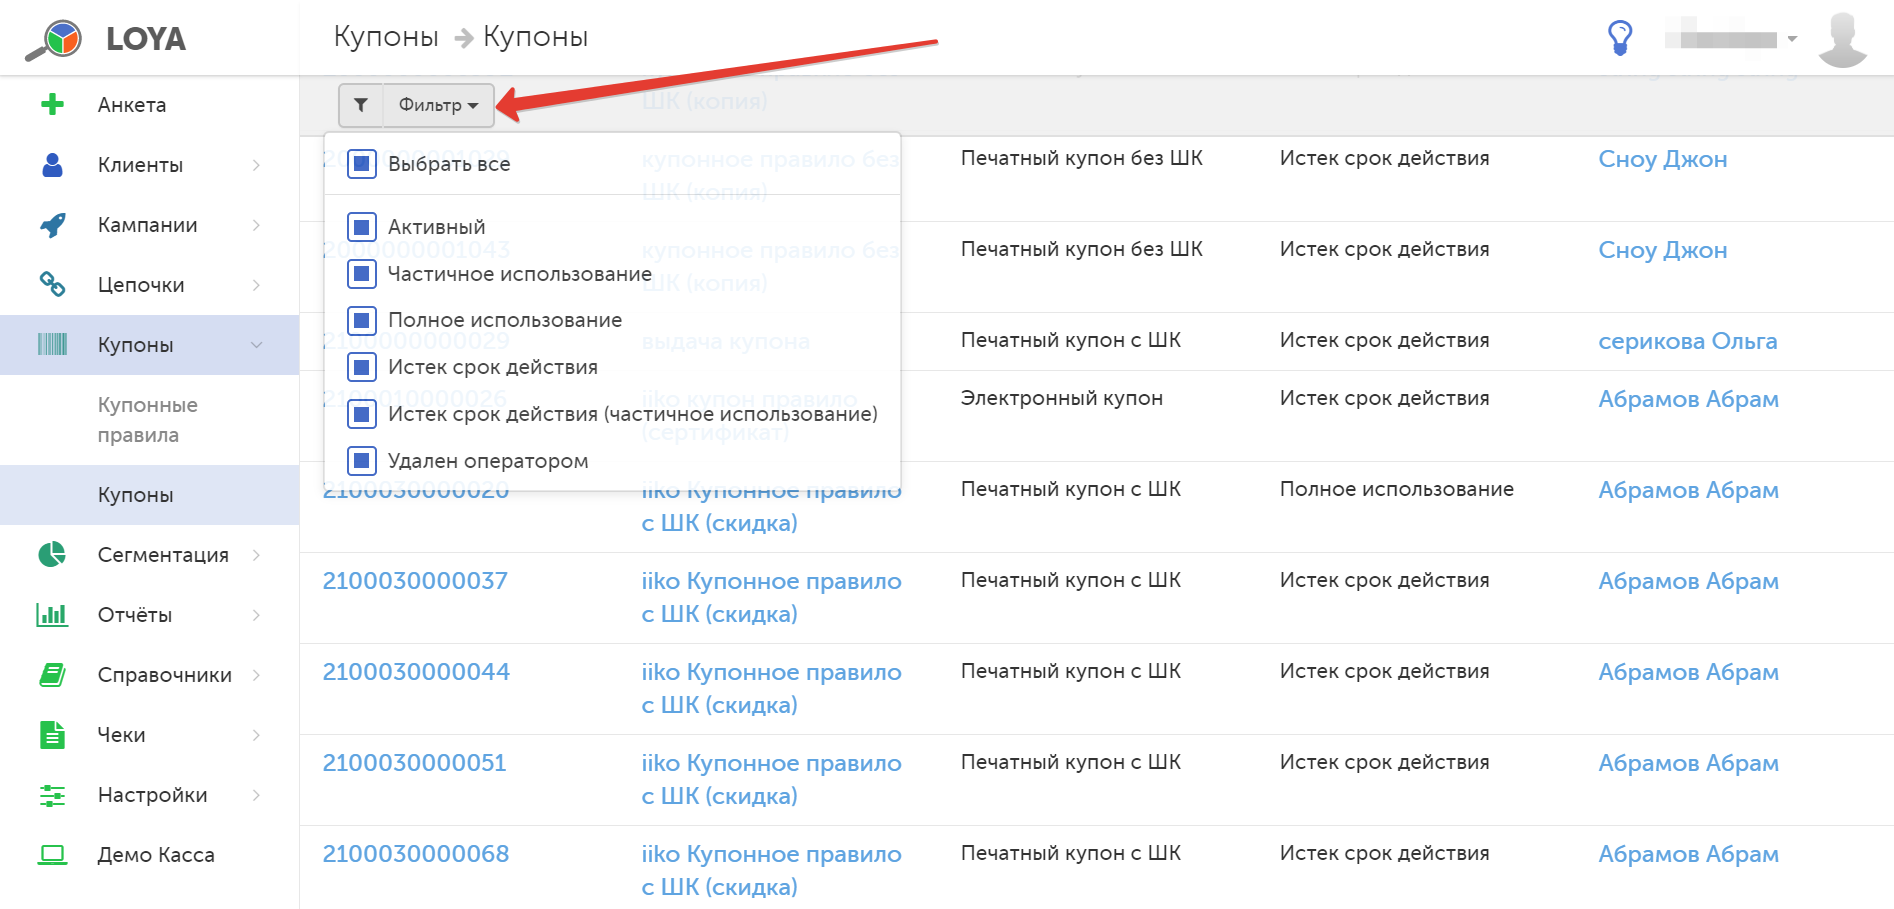
Task: Click the LOYA brand text
Action: click(x=146, y=39)
